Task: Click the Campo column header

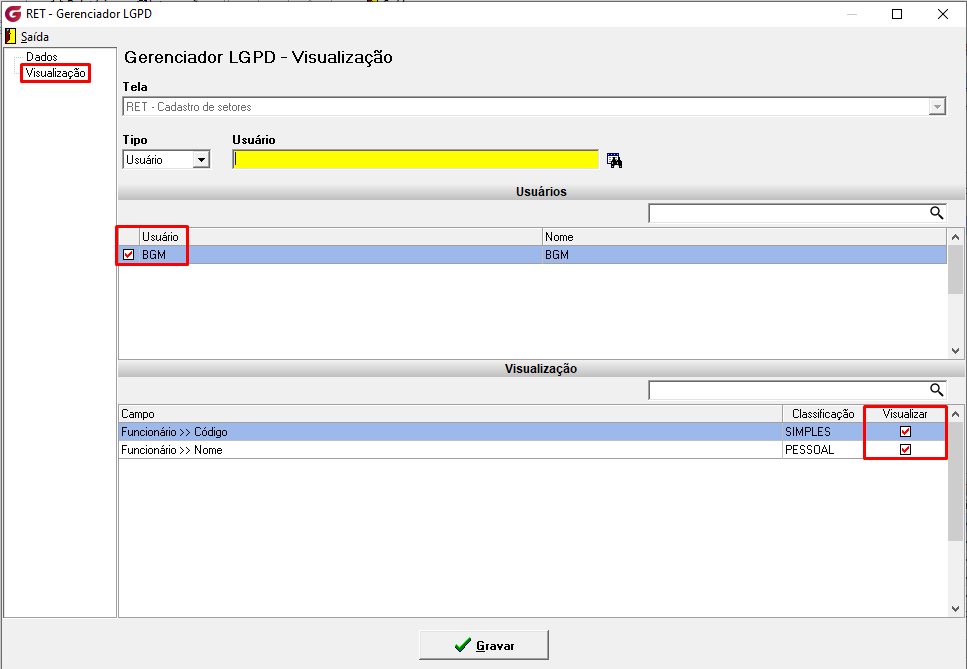Action: click(450, 414)
